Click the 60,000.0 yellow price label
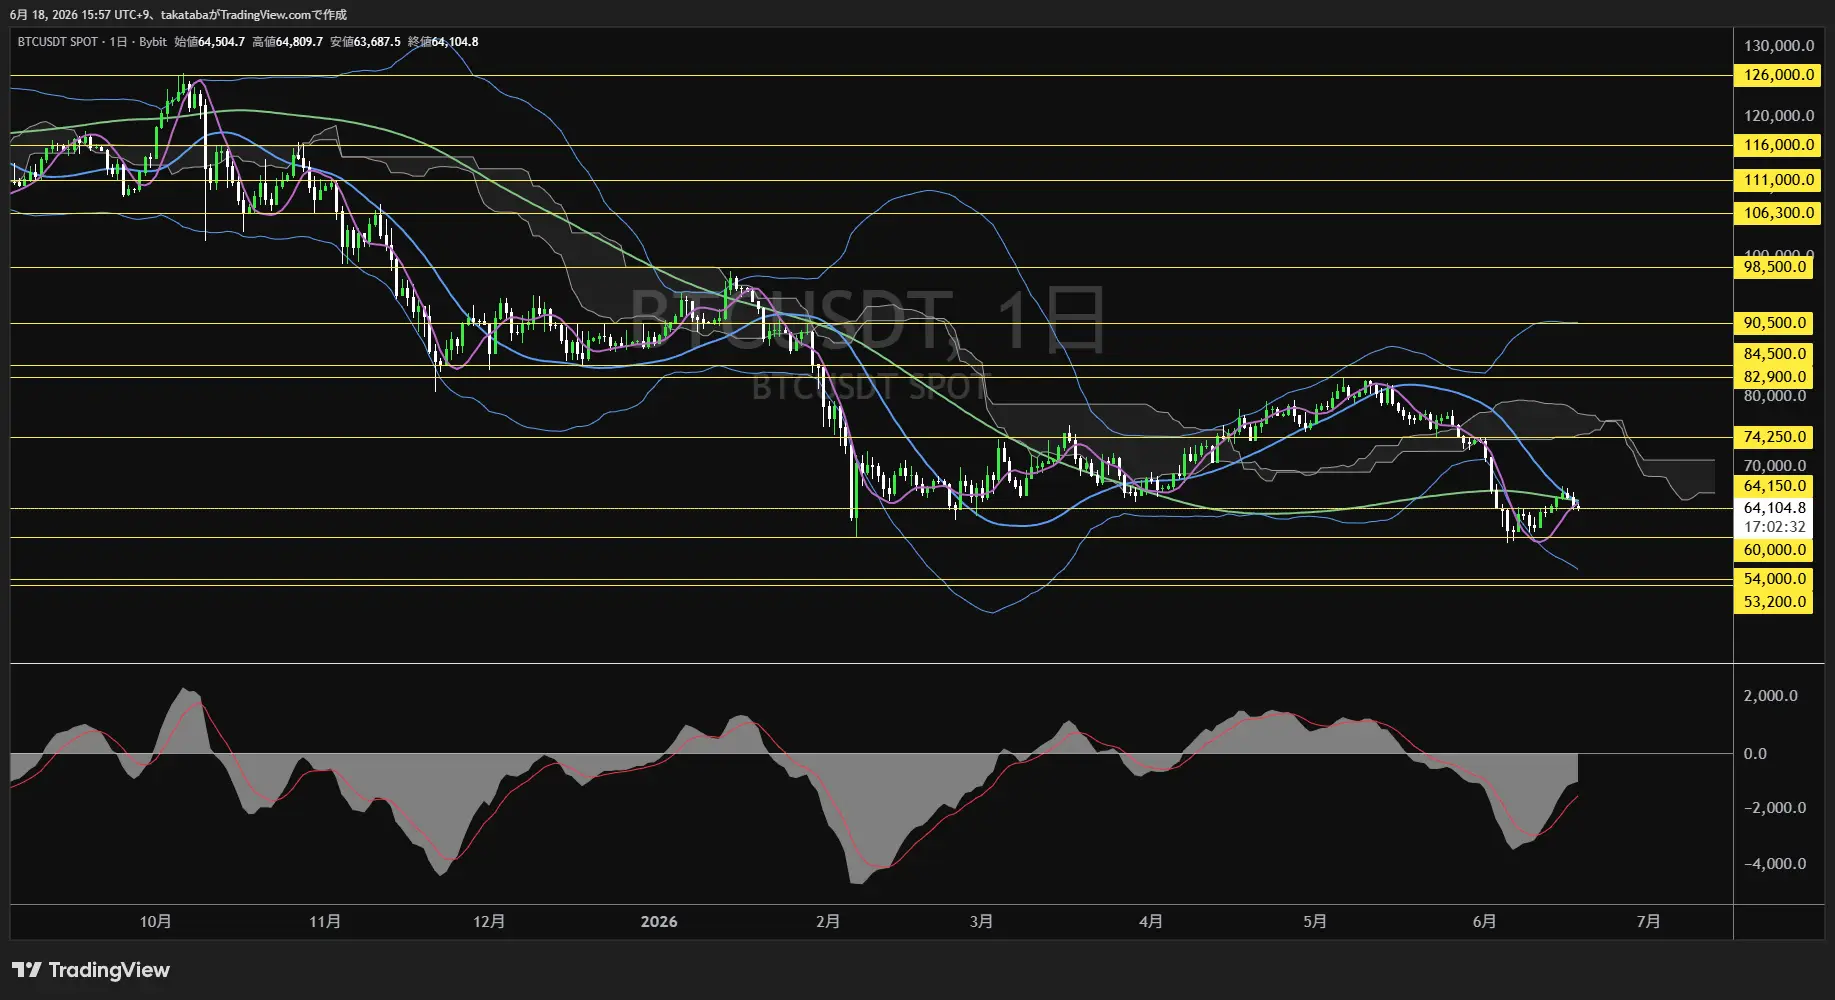The height and width of the screenshot is (1000, 1835). tap(1774, 550)
